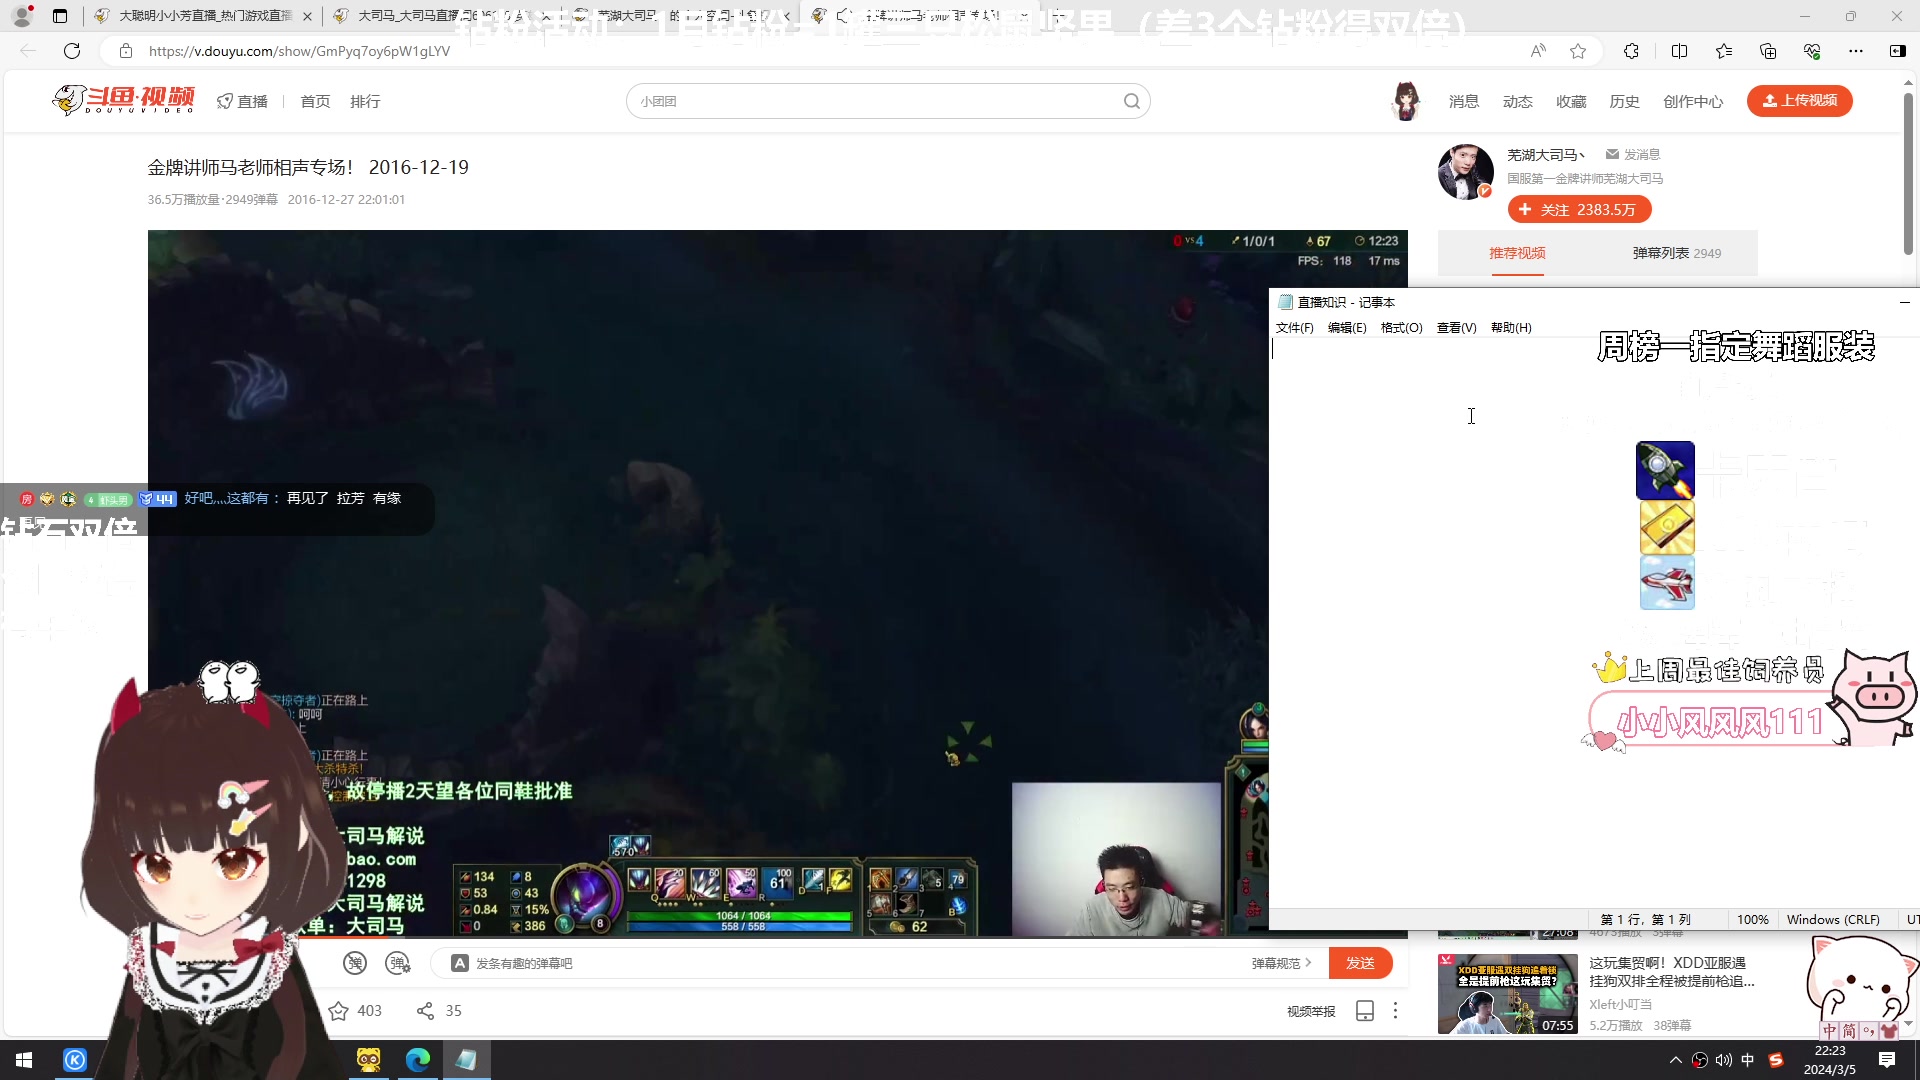
Task: Open the Notepad taskbar icon
Action: coord(466,1060)
